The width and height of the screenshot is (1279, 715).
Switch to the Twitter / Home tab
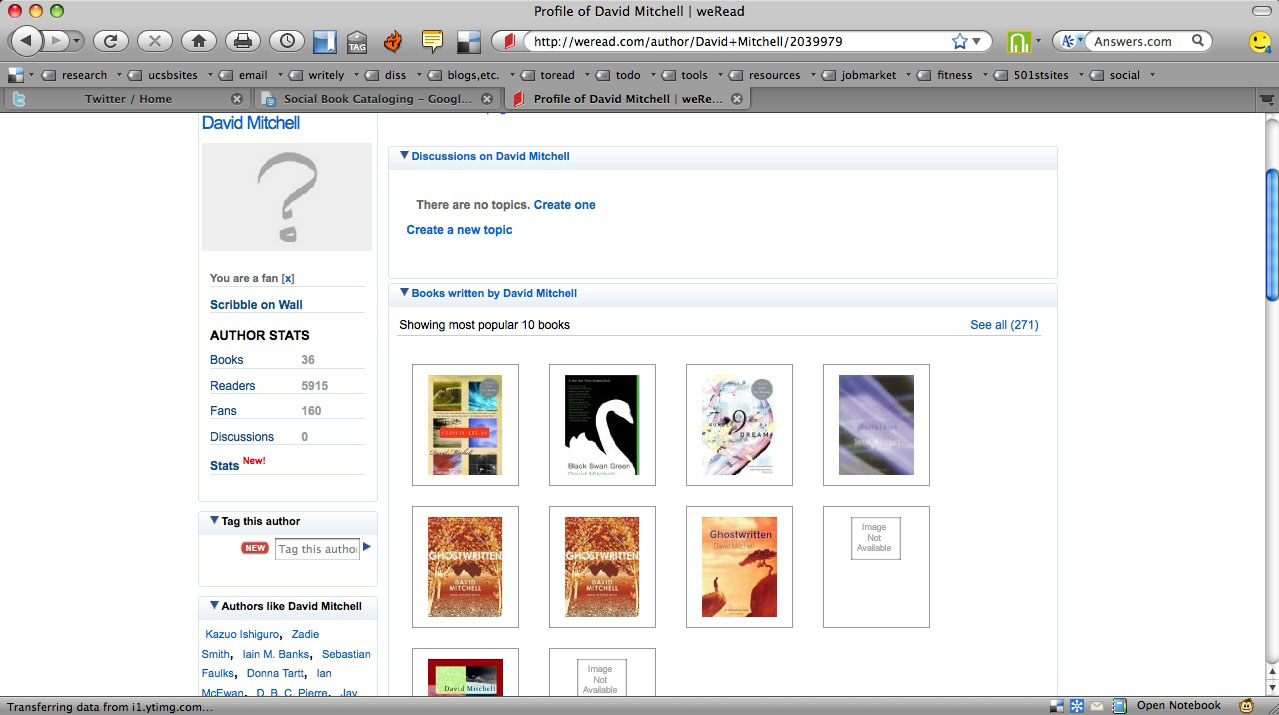point(127,99)
